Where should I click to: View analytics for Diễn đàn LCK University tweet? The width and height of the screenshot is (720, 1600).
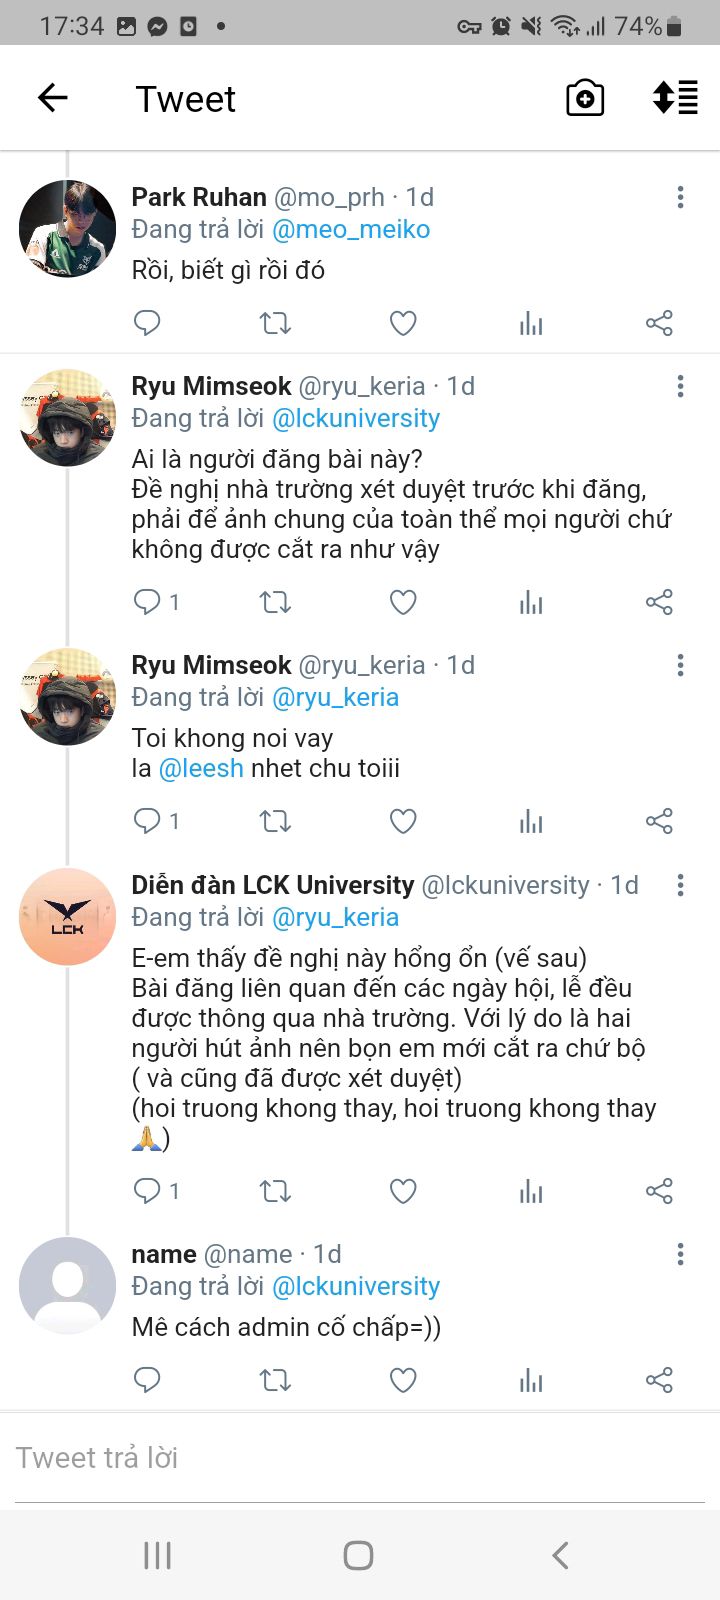(x=531, y=1191)
